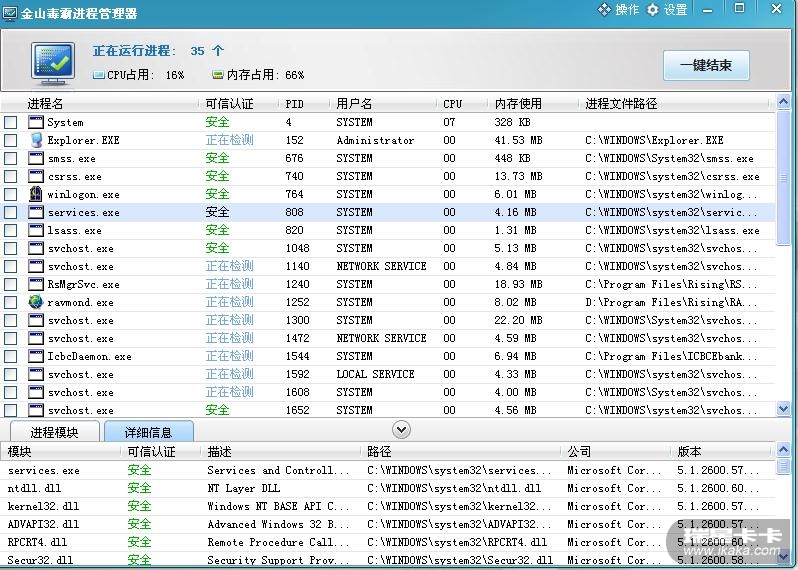
Task: Click the winlogon.exe process icon
Action: (36, 194)
